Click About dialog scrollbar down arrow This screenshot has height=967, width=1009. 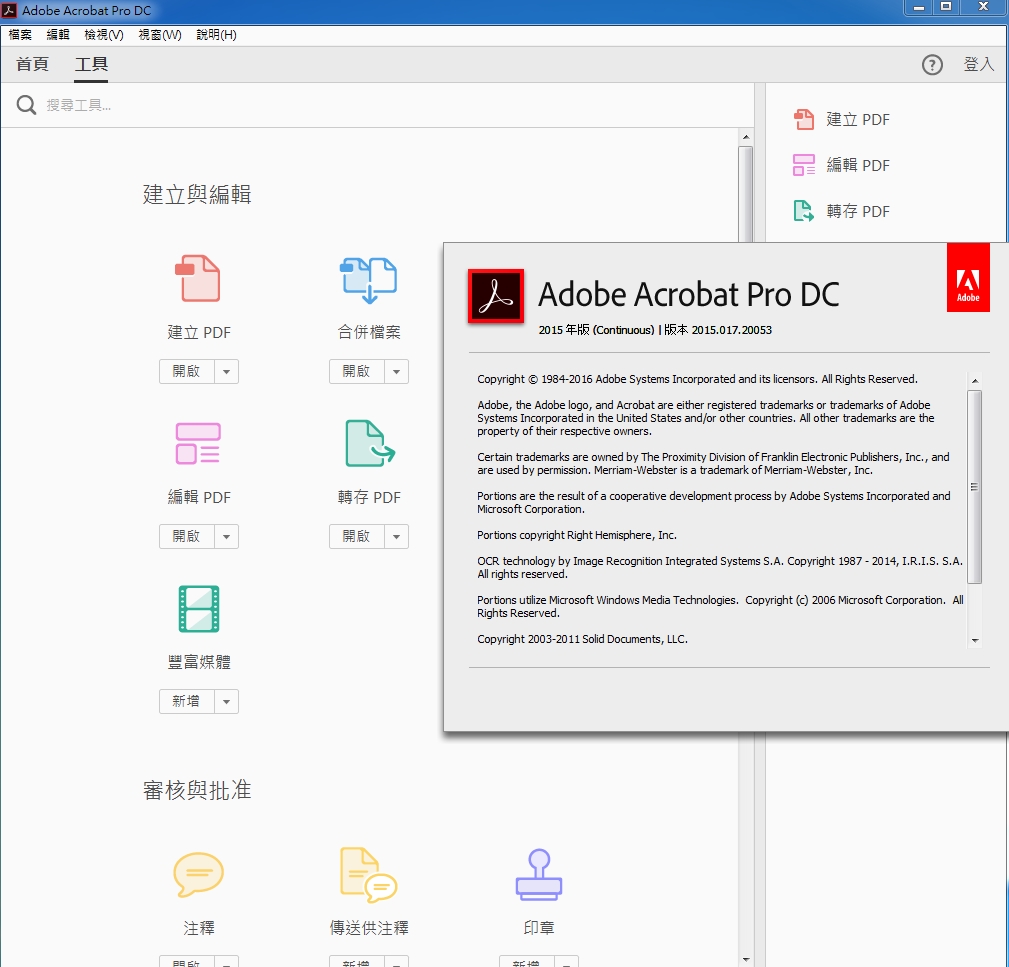[975, 640]
